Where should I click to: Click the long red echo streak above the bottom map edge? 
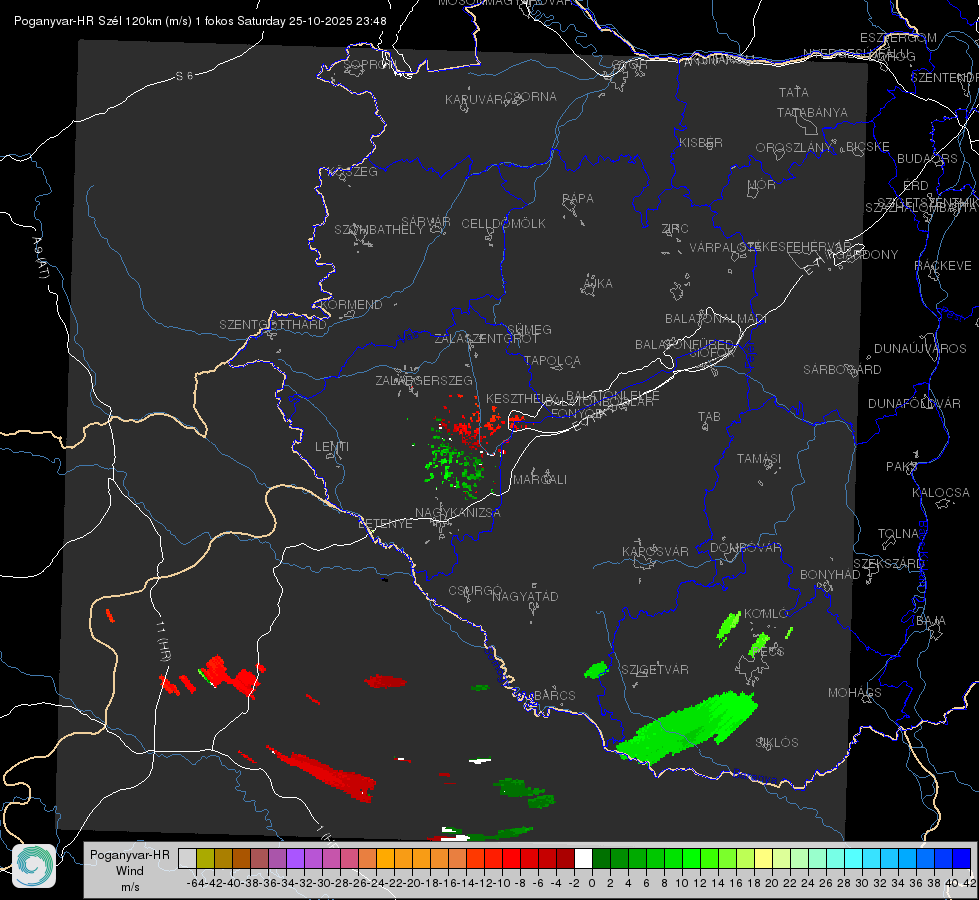pos(322,773)
